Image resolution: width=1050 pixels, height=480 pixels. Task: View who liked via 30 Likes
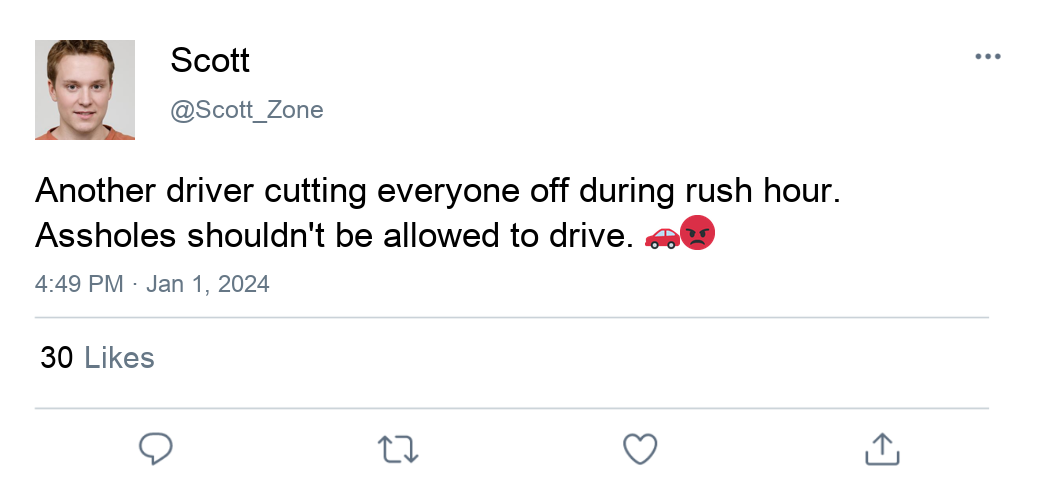[97, 358]
